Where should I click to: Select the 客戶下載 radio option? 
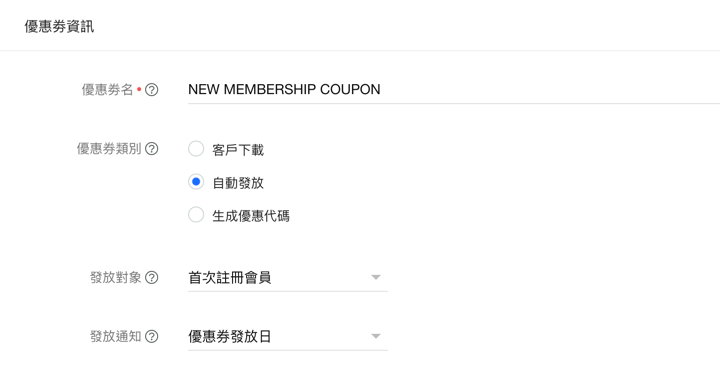click(196, 149)
